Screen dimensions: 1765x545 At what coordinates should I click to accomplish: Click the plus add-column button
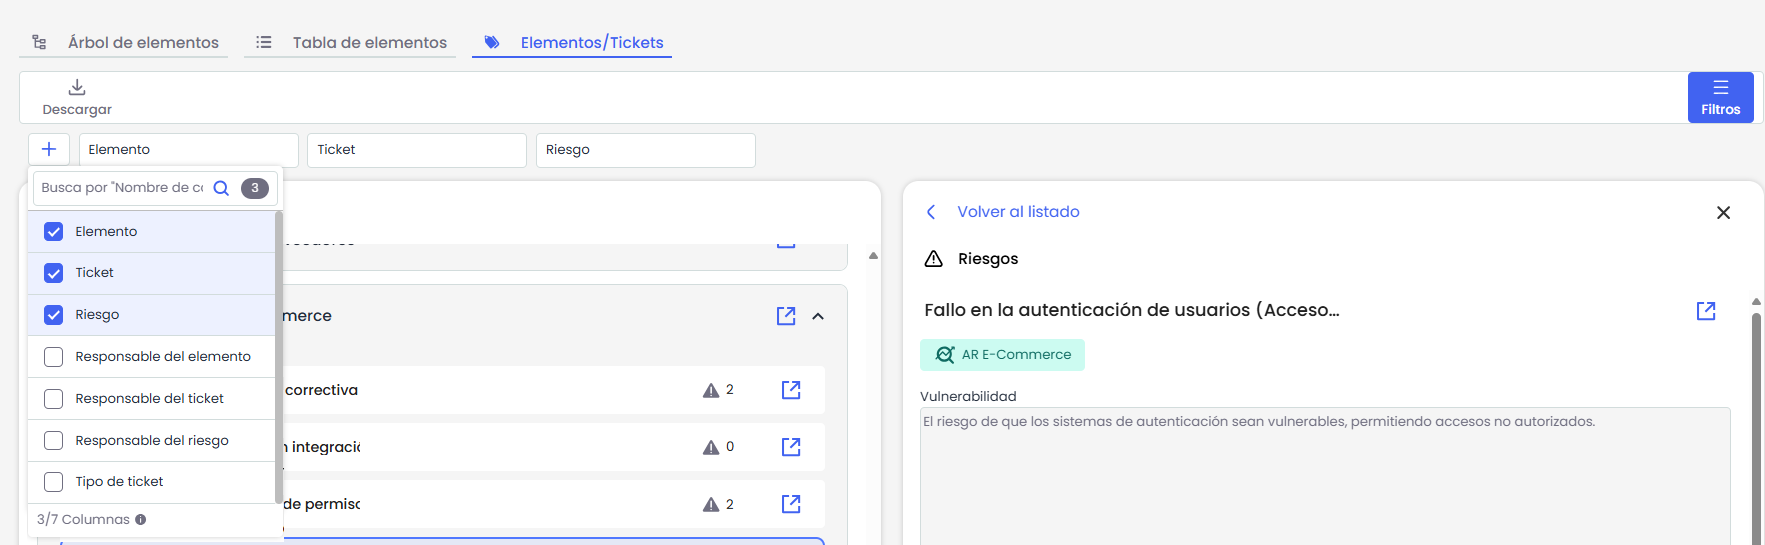(x=49, y=149)
